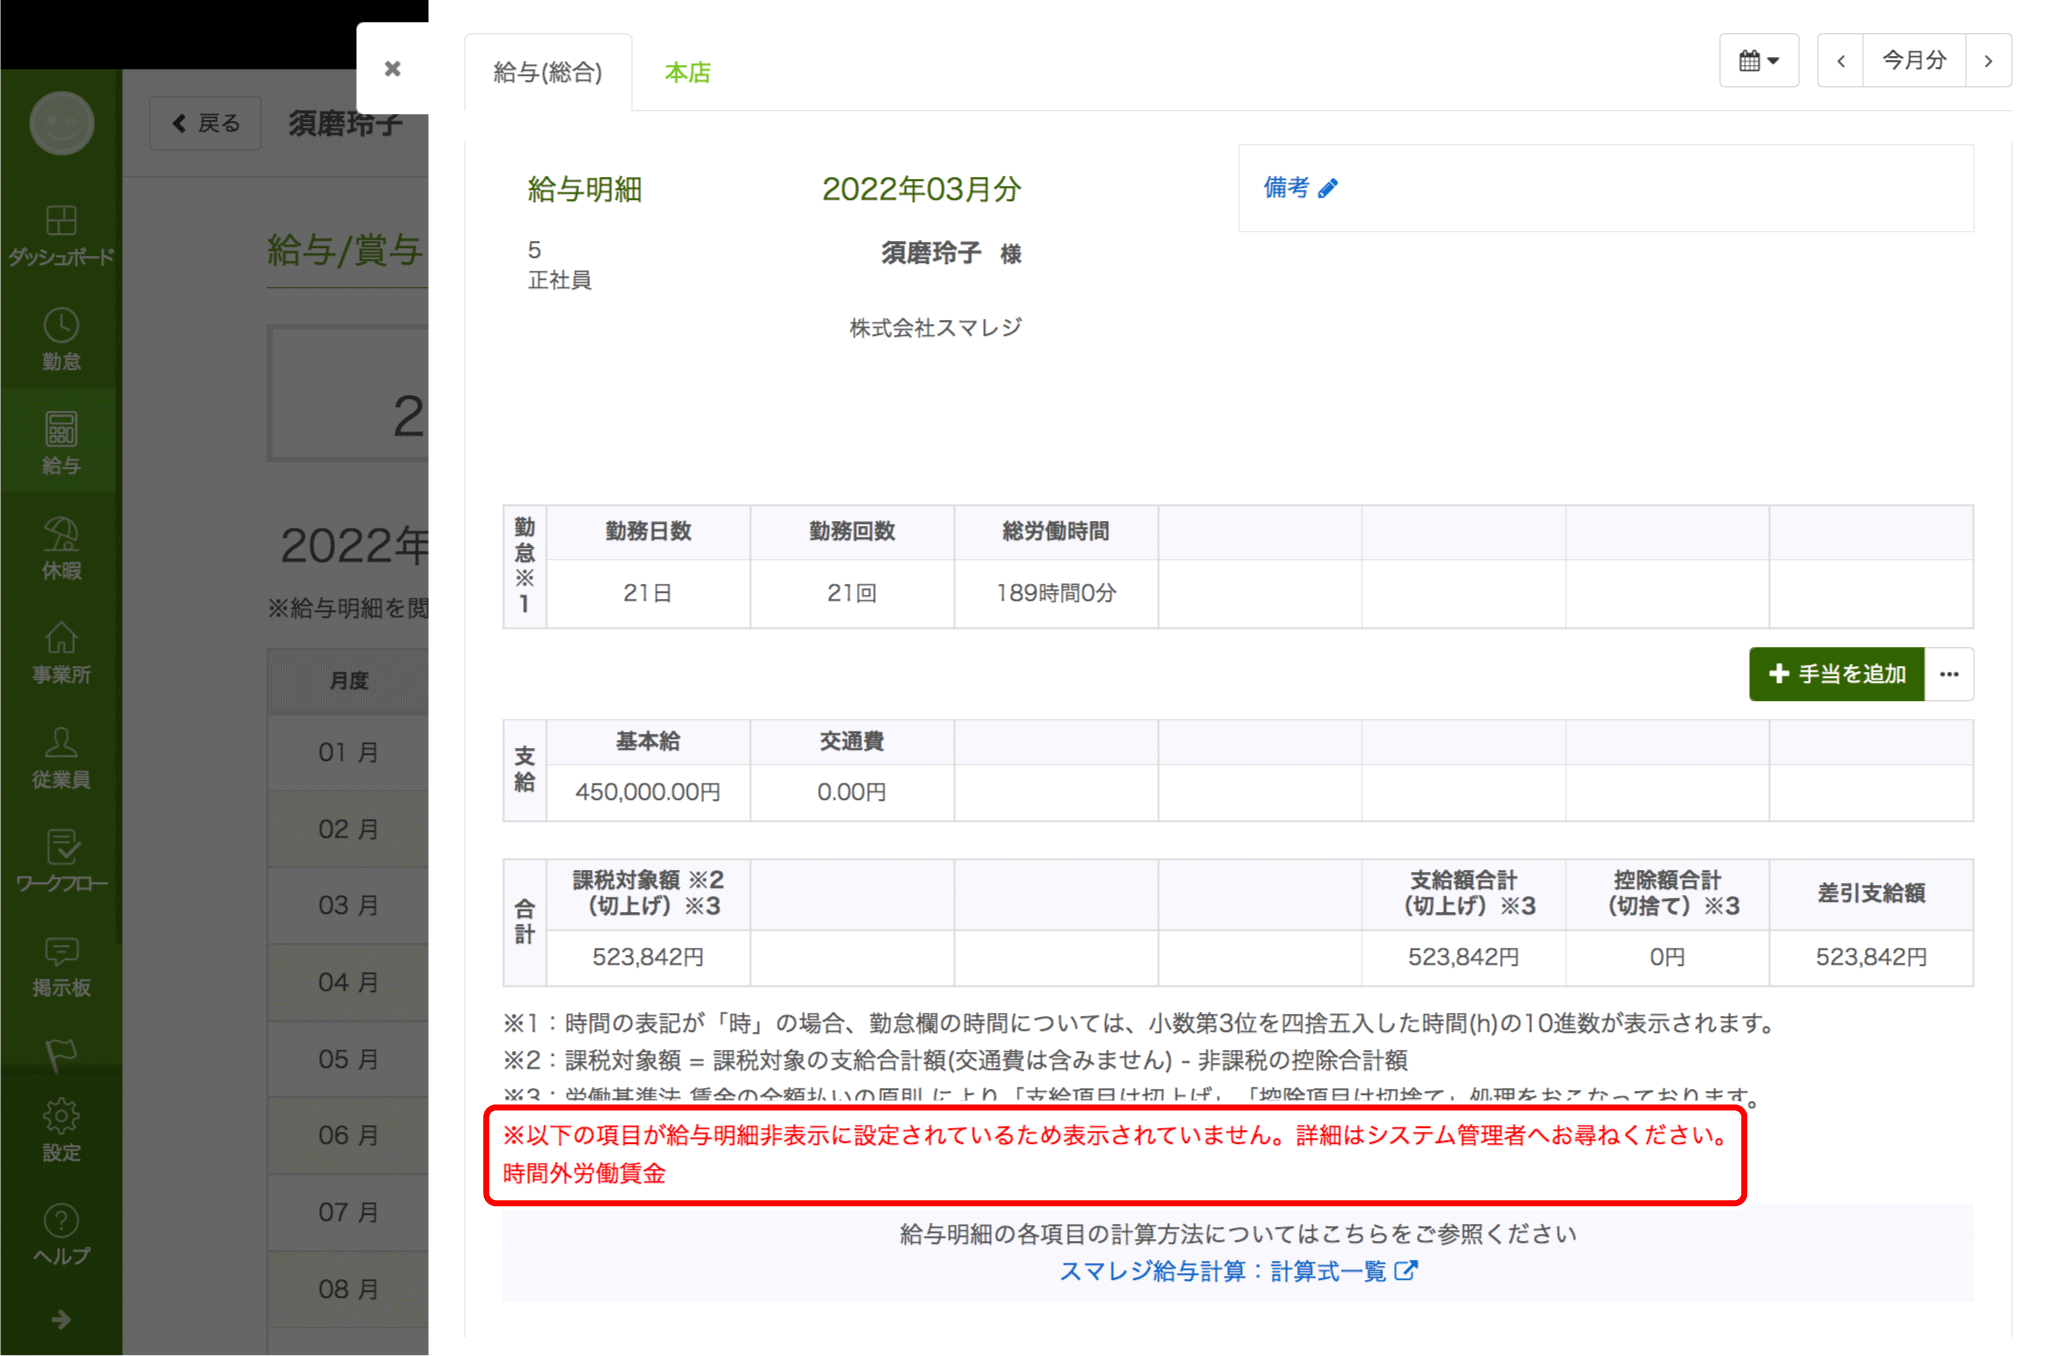Navigate to next month with right chevron
The width and height of the screenshot is (2049, 1356).
coord(1989,60)
